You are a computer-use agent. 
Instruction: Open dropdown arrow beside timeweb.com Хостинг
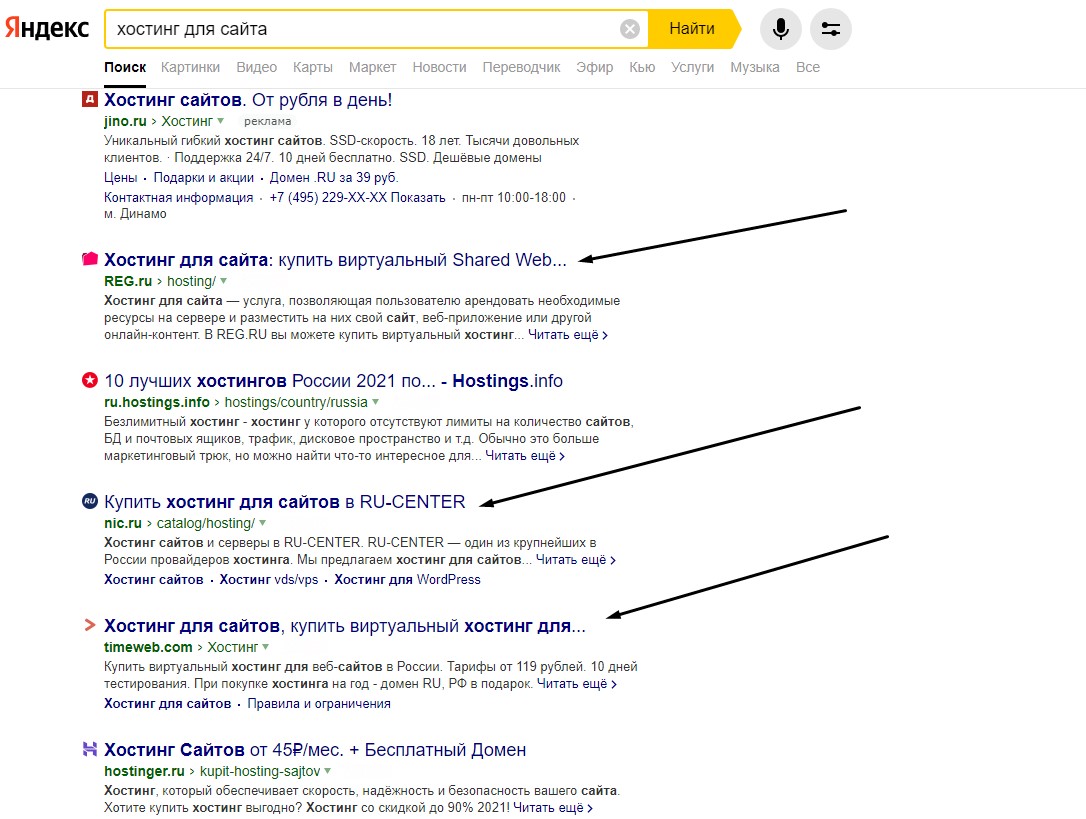[268, 648]
